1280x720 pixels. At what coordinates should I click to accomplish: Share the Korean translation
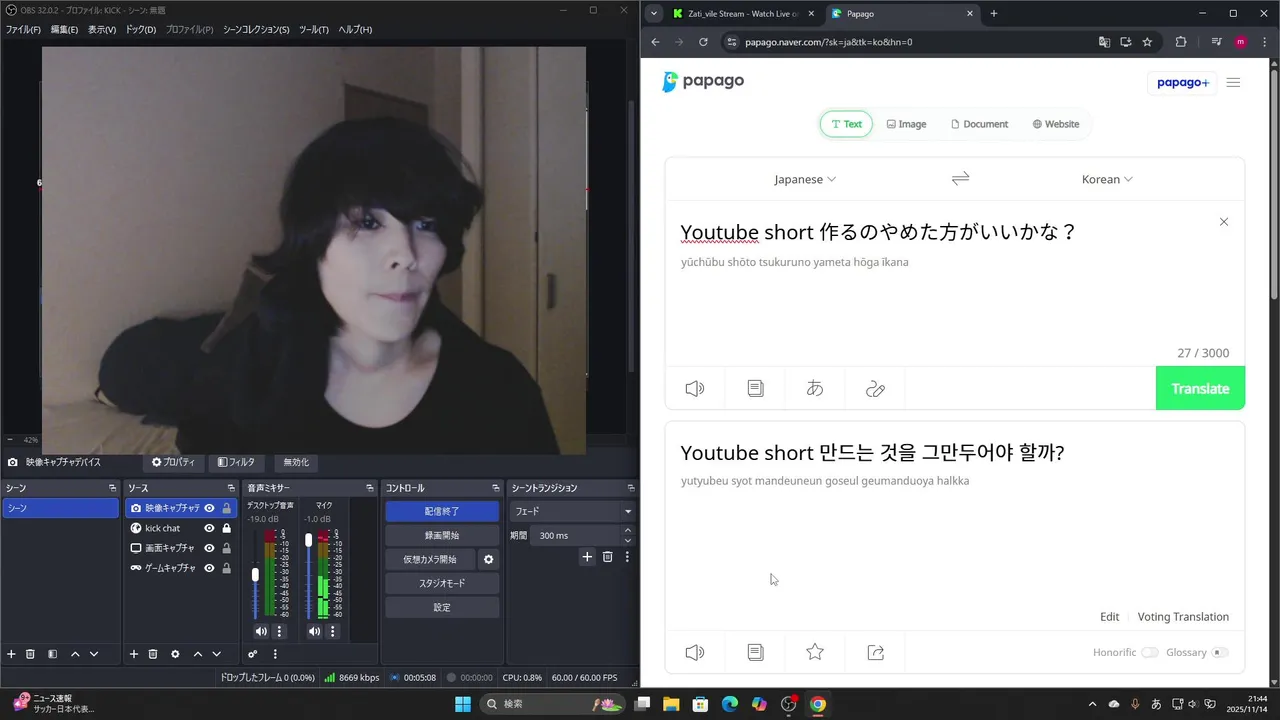(x=875, y=652)
